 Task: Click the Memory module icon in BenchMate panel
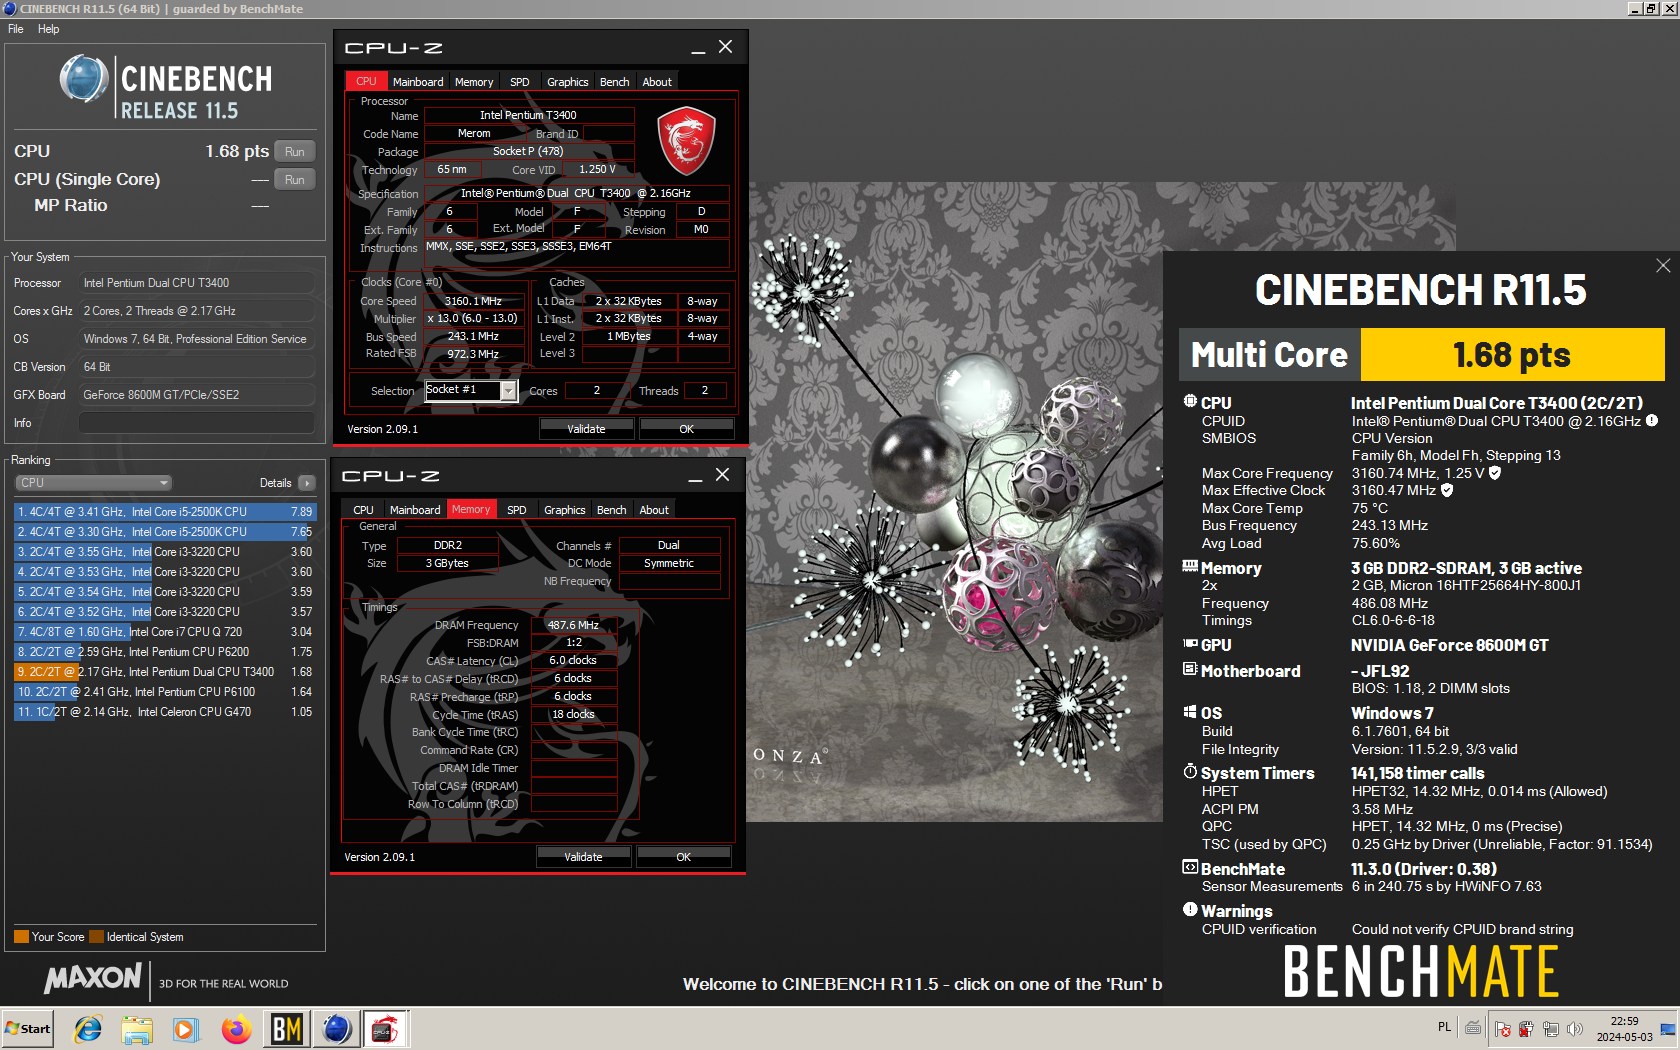[1190, 566]
